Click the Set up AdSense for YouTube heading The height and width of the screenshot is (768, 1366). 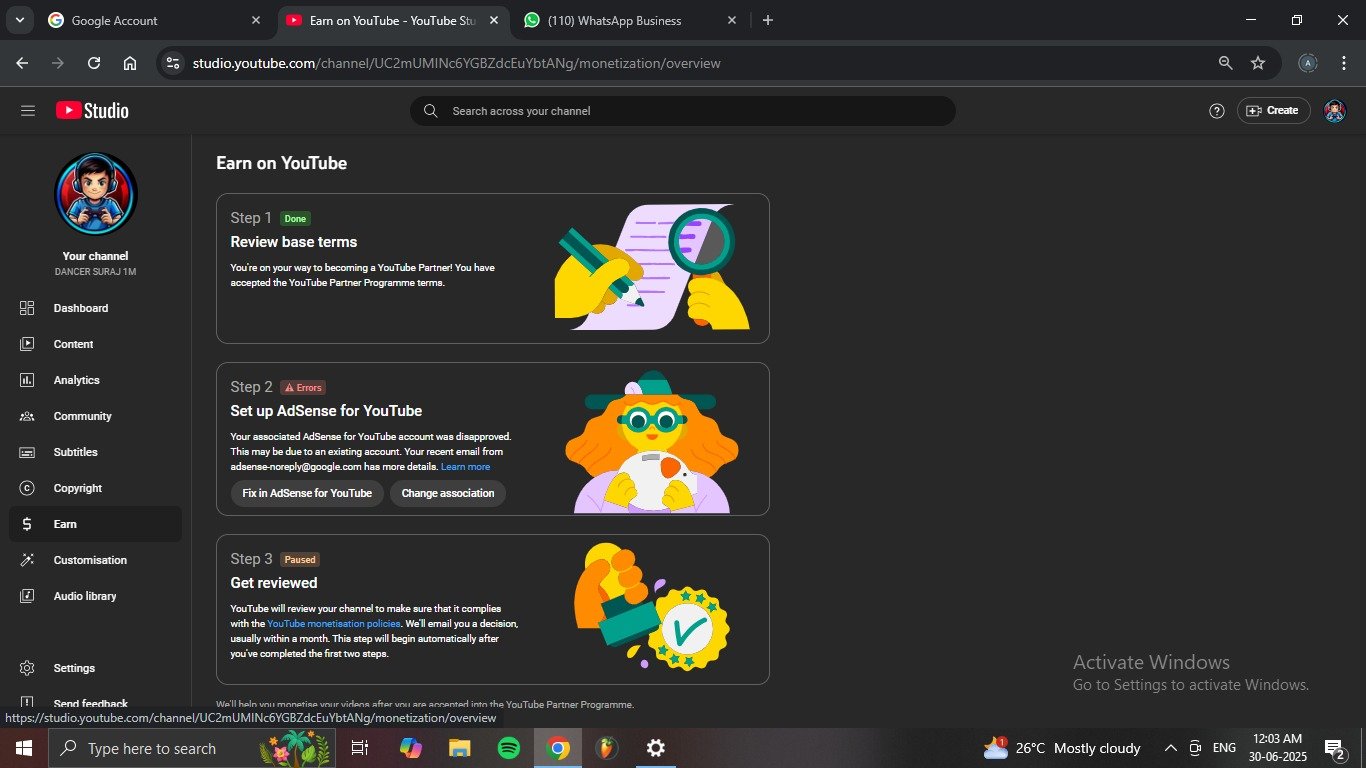click(x=326, y=411)
